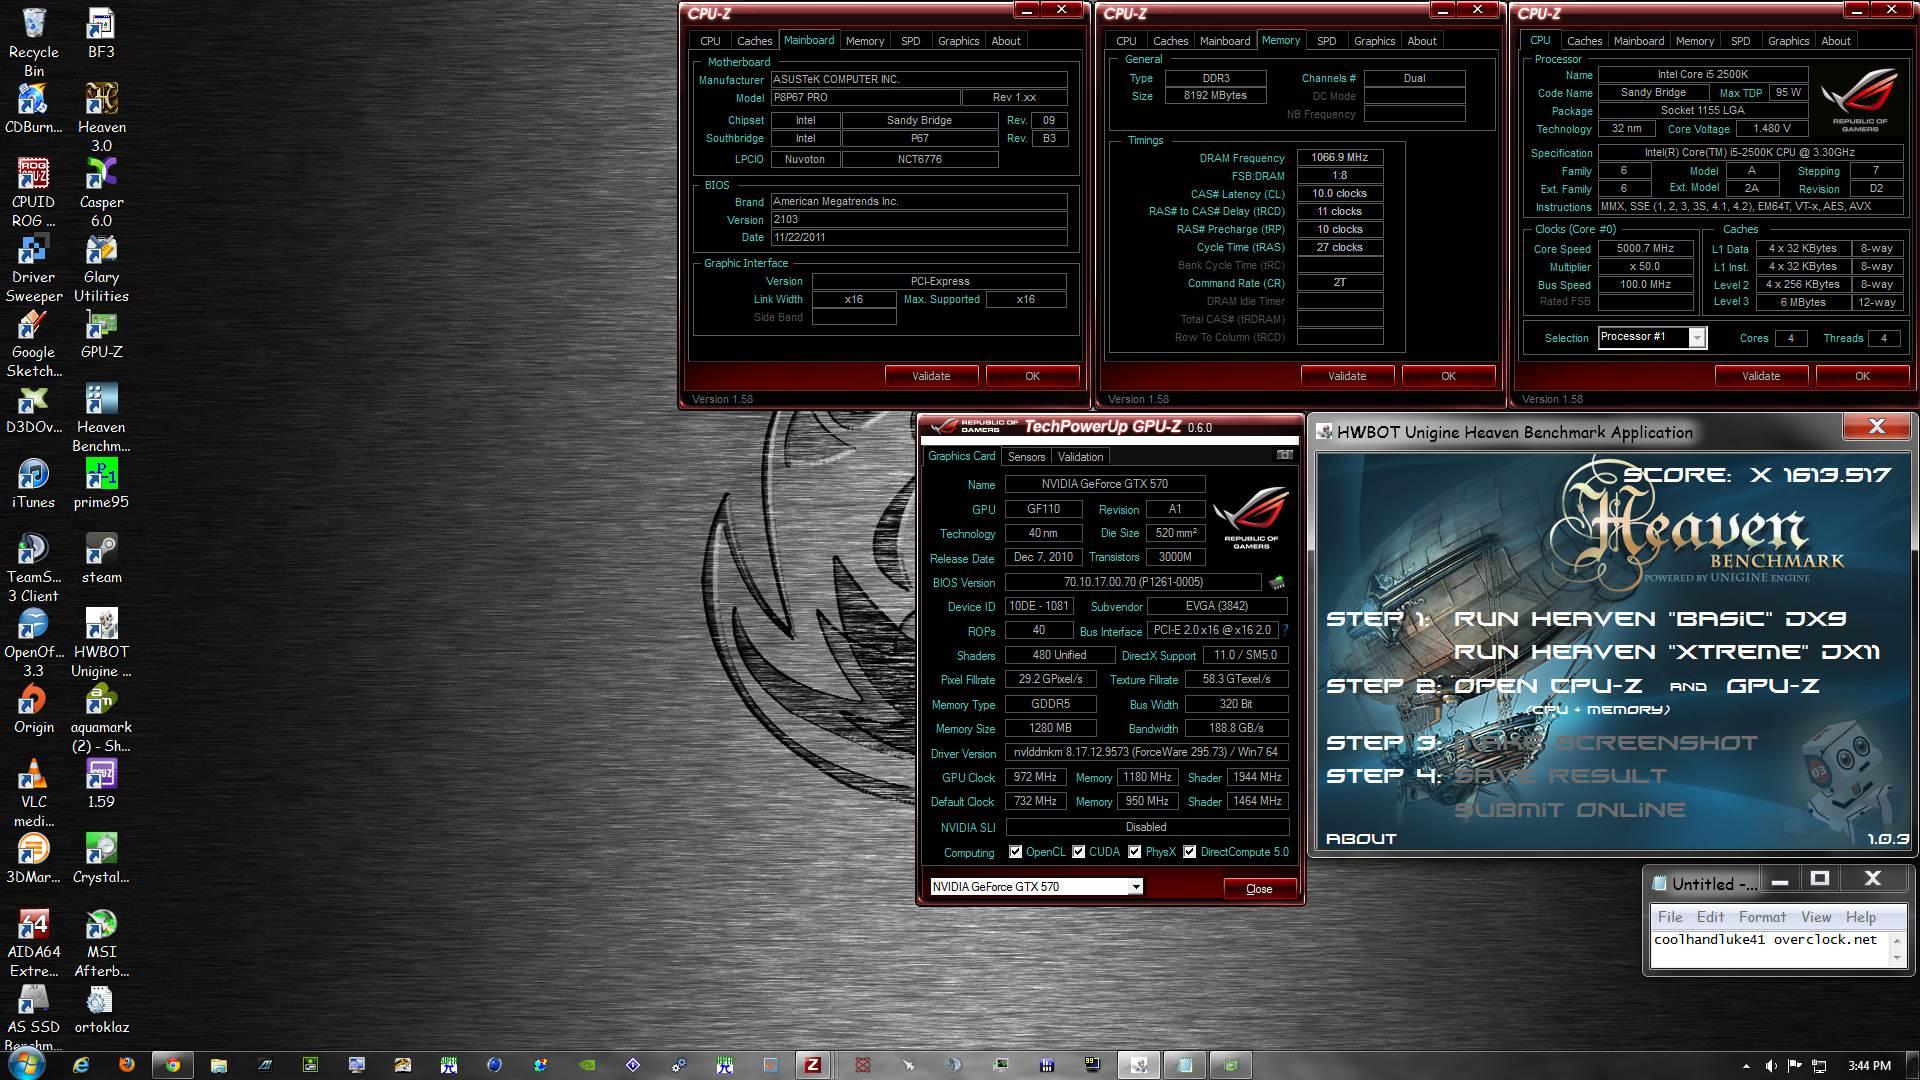1920x1080 pixels.
Task: Open OpenOffice 3.3 desktop icon
Action: tap(33, 642)
